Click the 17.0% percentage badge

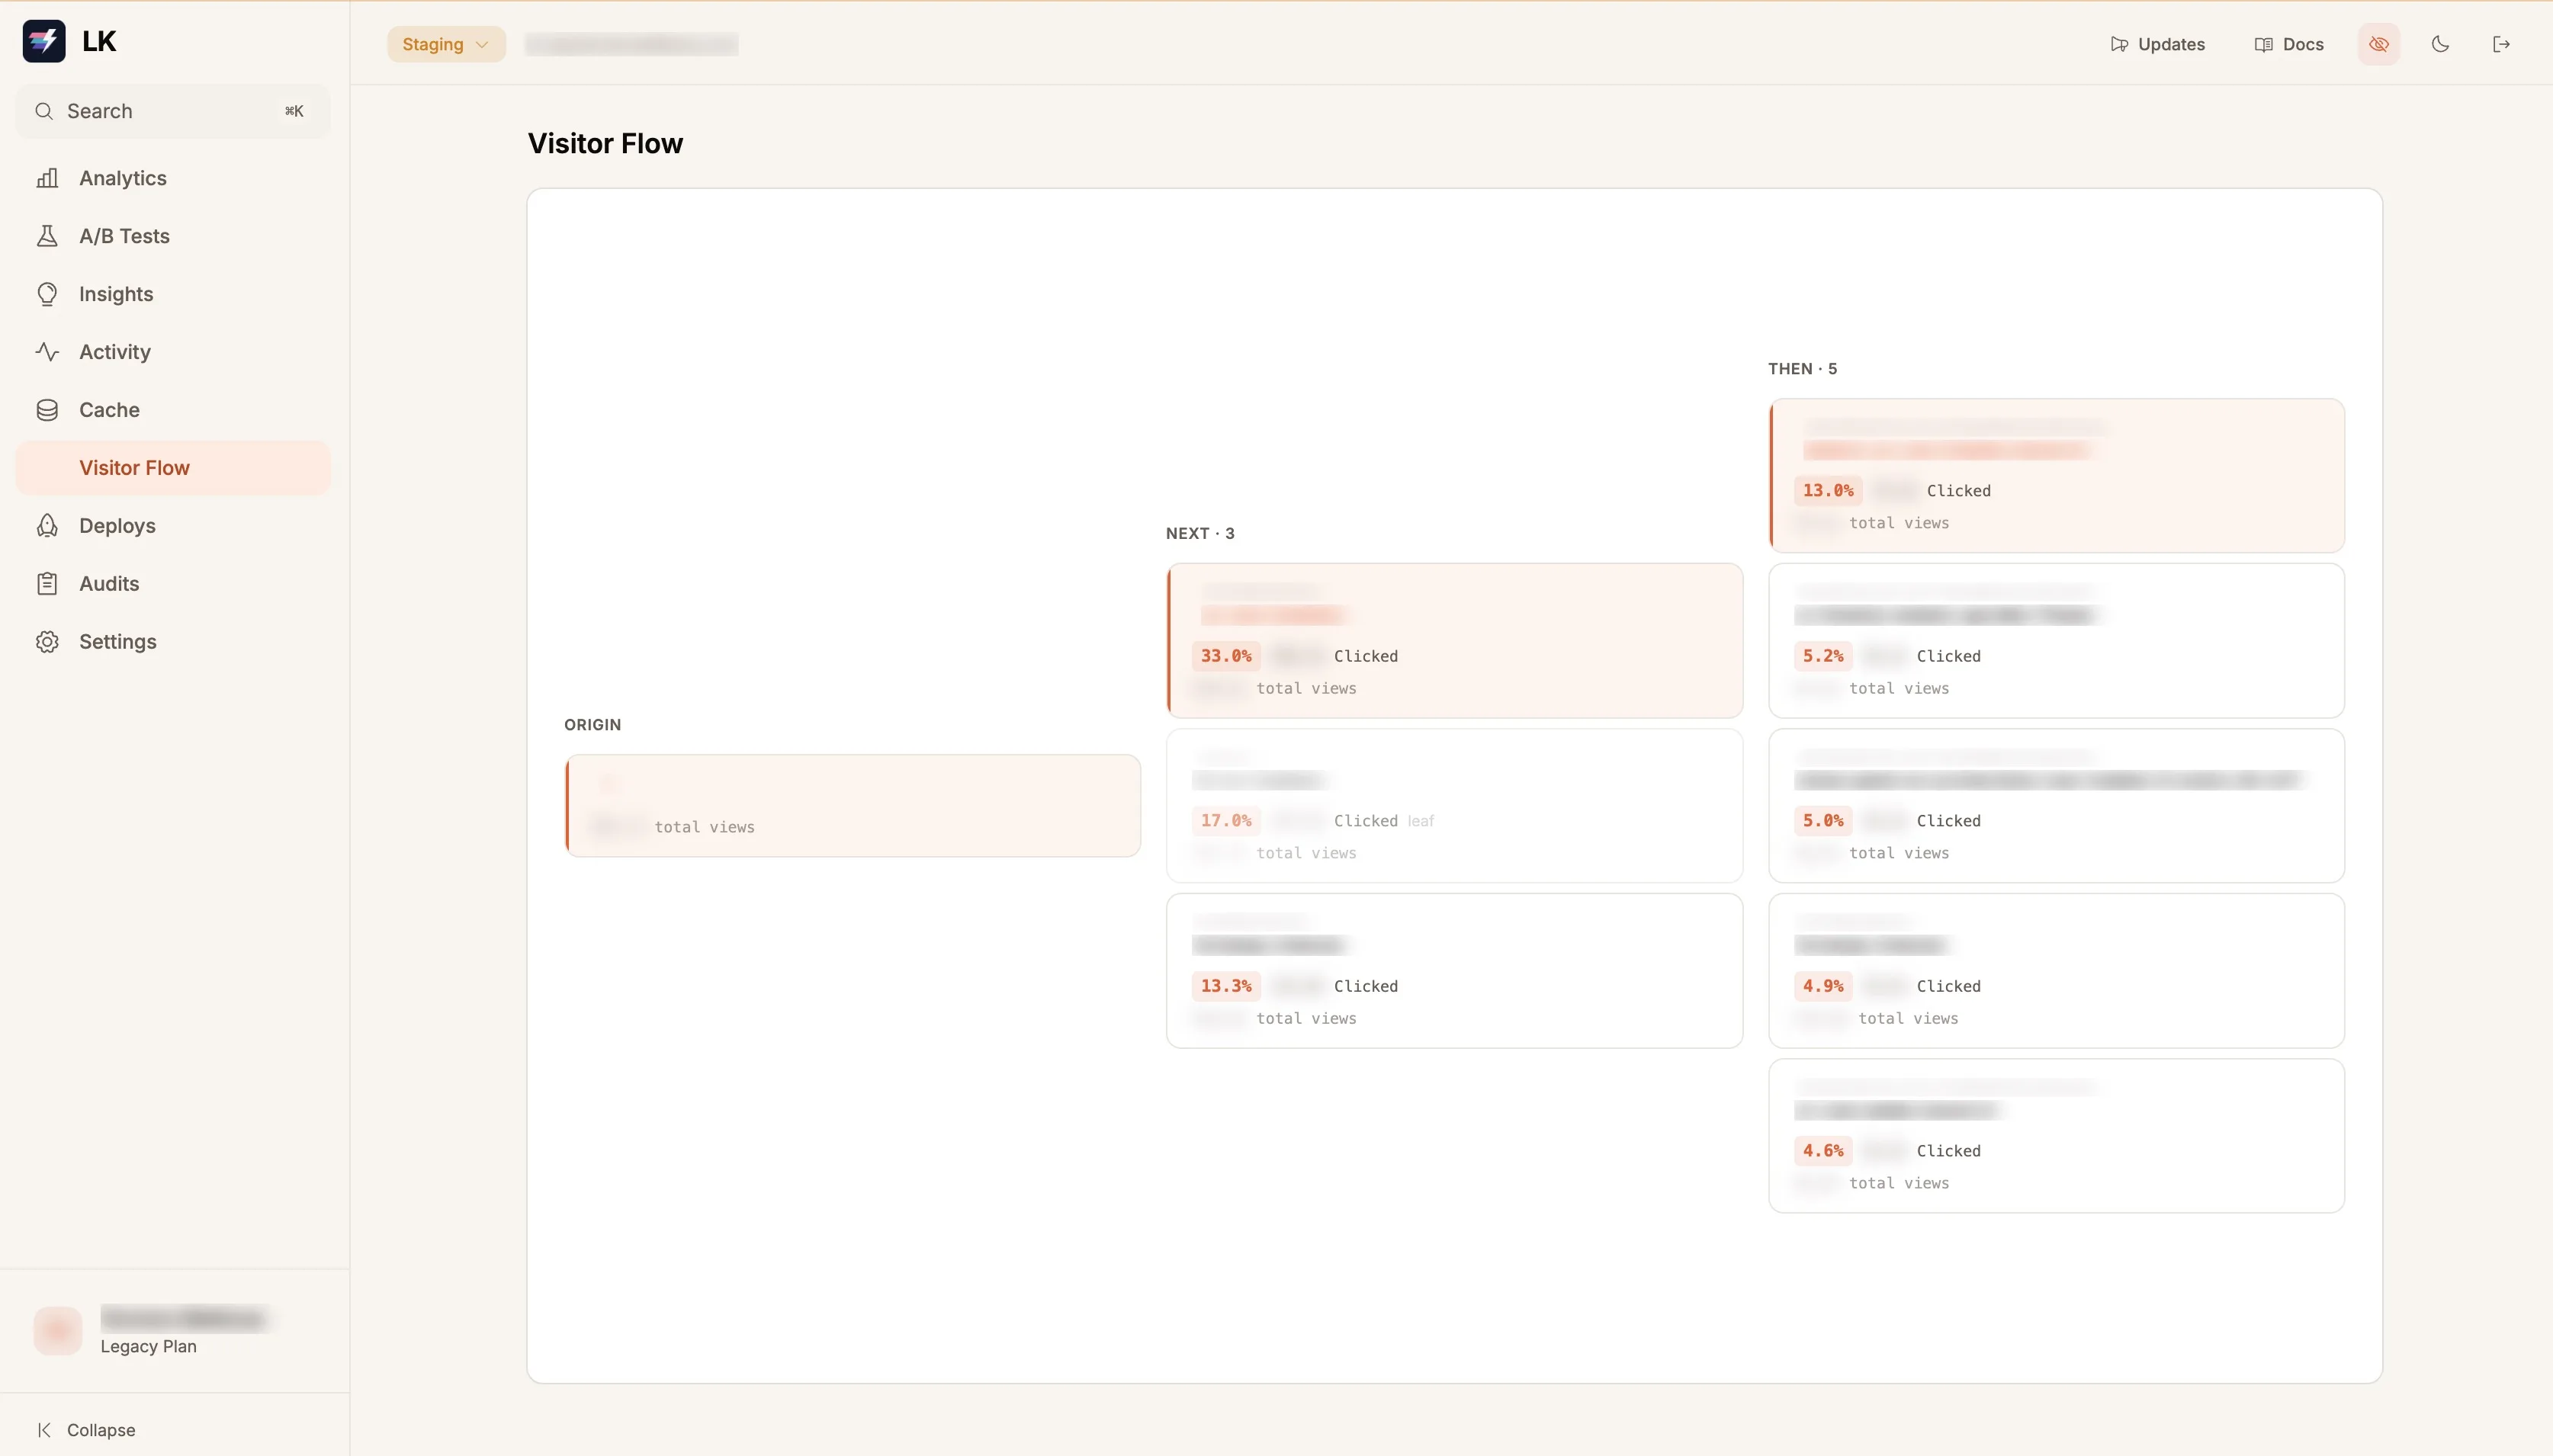point(1226,821)
